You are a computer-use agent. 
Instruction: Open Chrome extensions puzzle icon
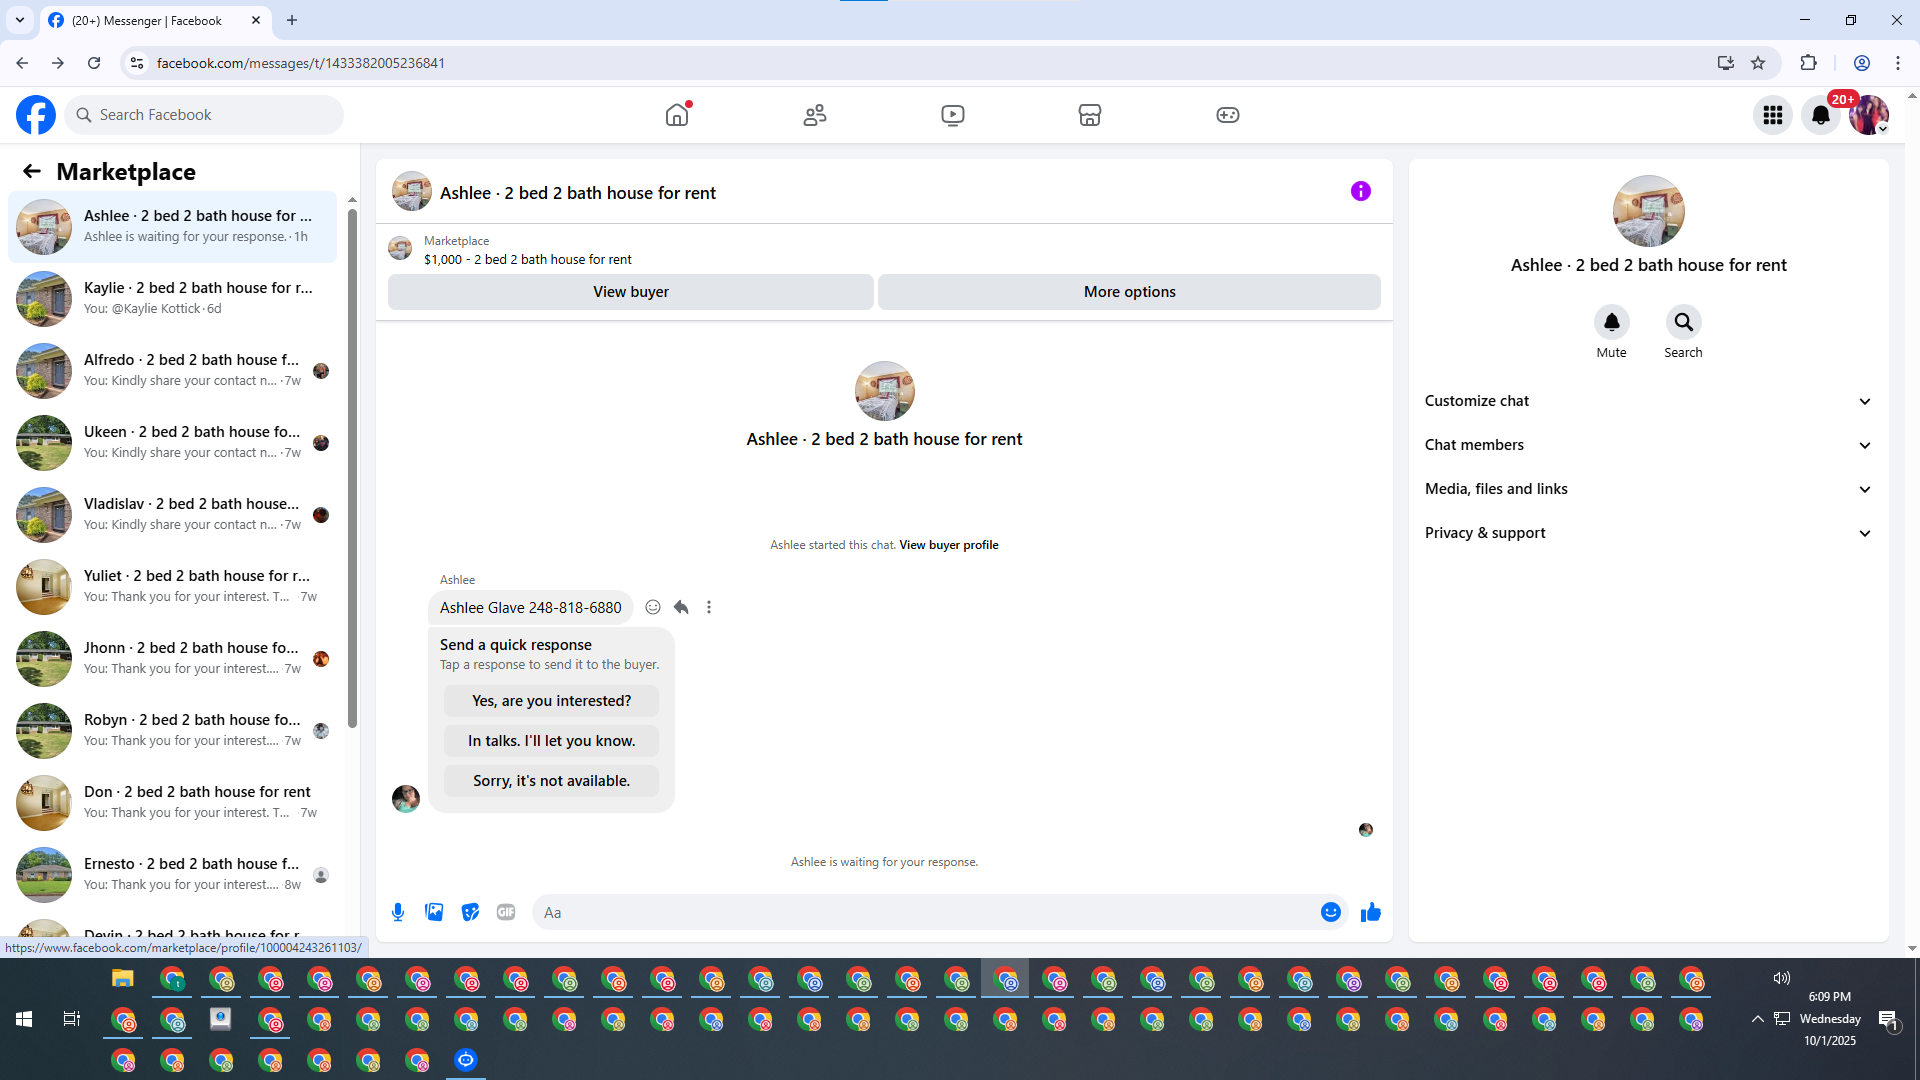1809,63
